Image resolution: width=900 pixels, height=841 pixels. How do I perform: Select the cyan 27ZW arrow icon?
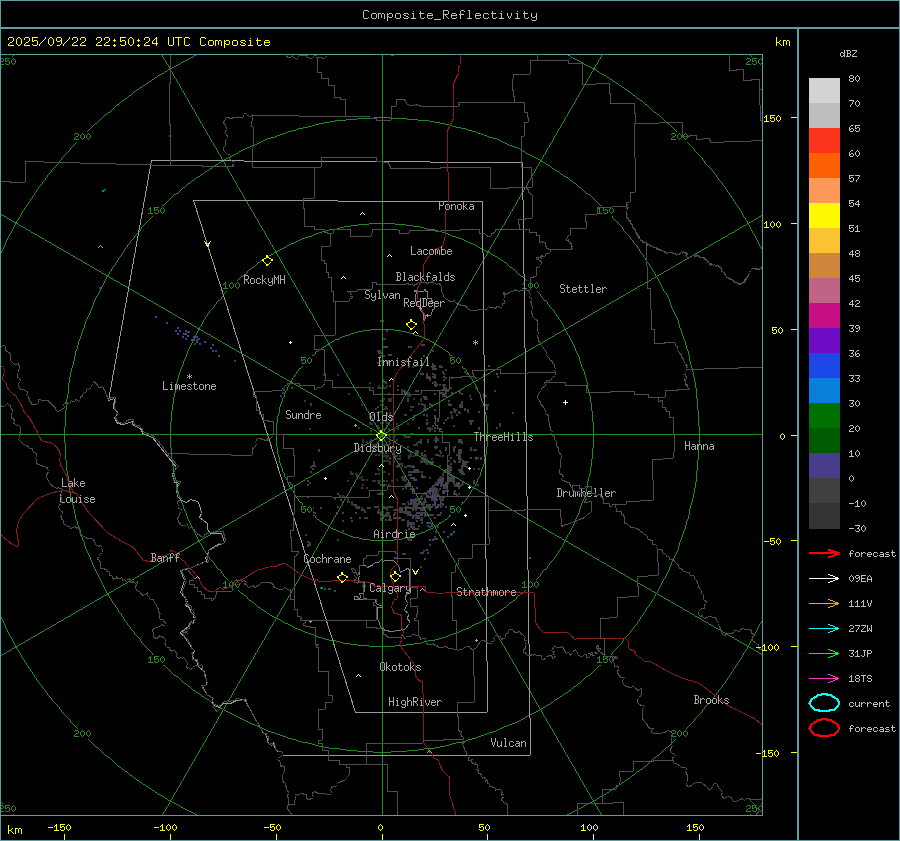tap(824, 628)
